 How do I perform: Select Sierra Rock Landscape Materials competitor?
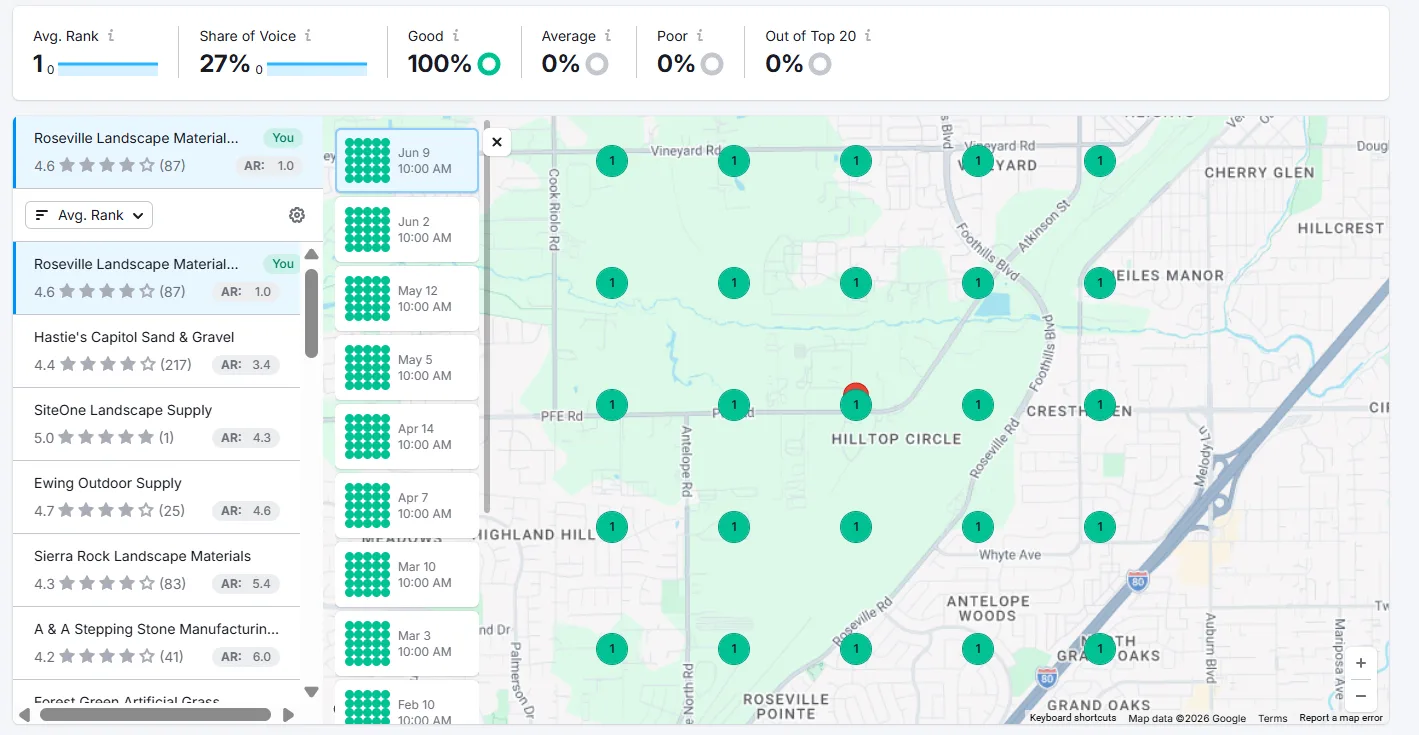[156, 570]
